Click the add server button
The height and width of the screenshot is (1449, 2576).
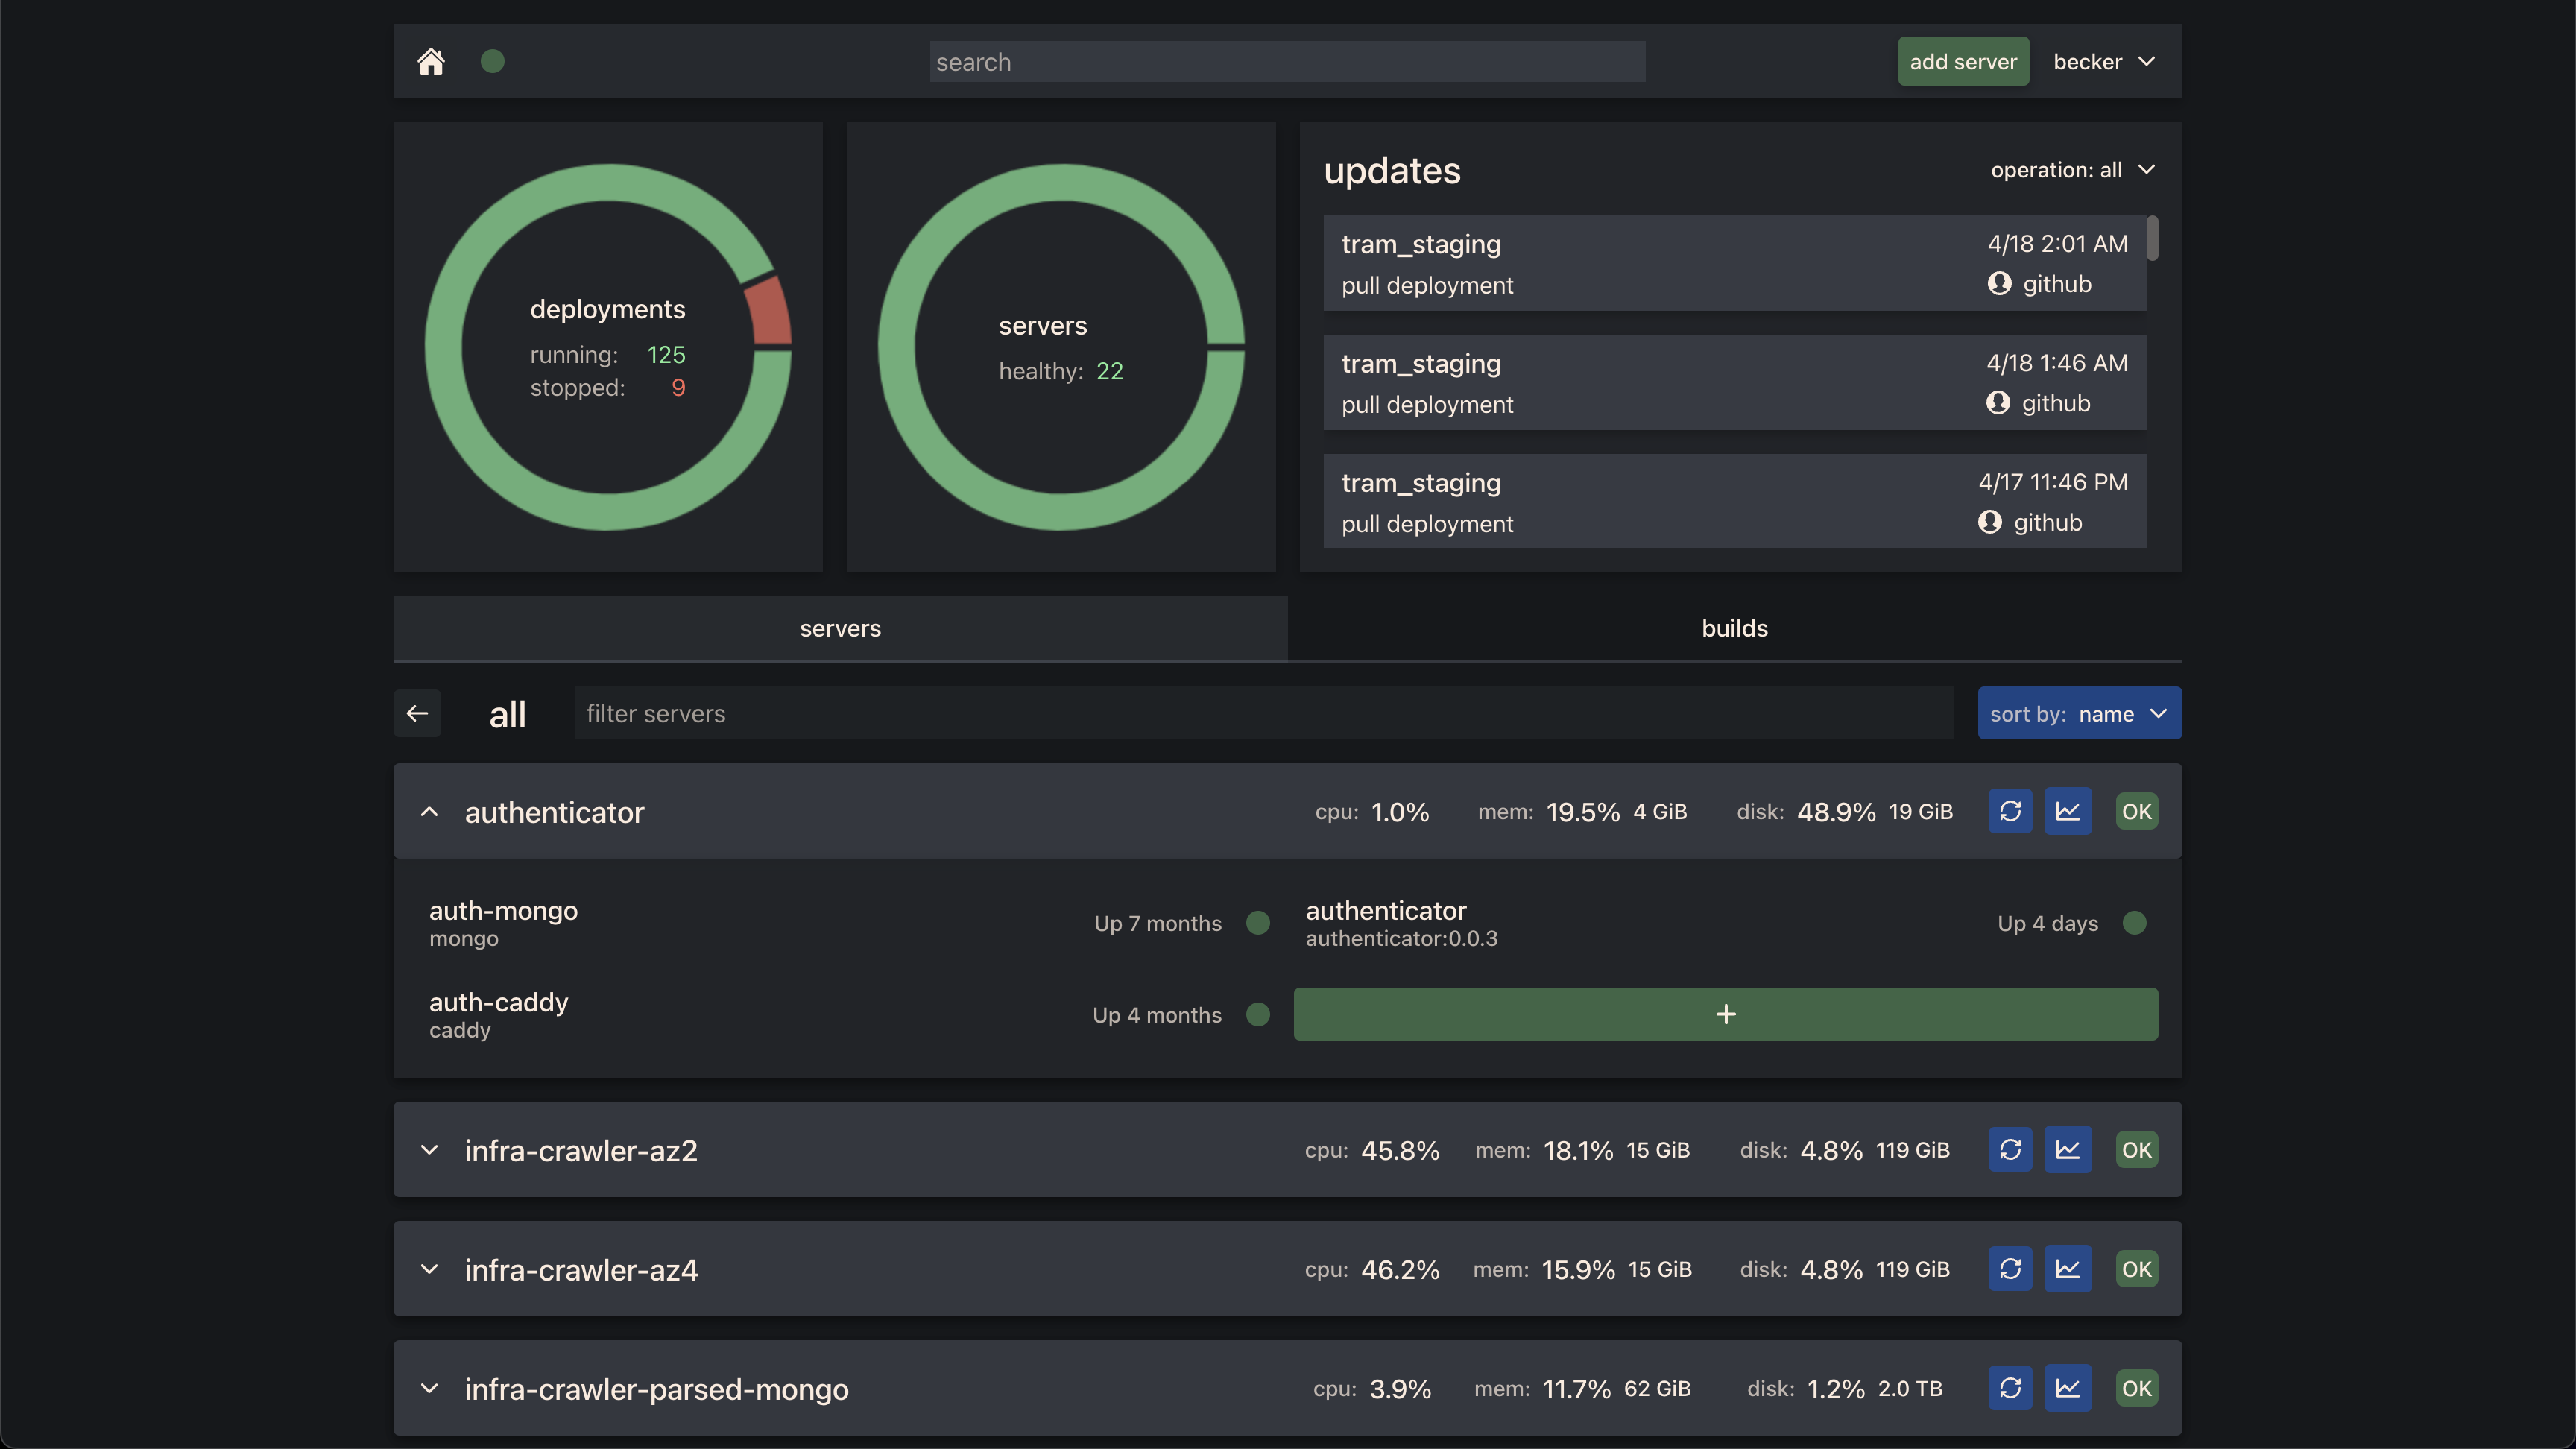coord(1962,62)
